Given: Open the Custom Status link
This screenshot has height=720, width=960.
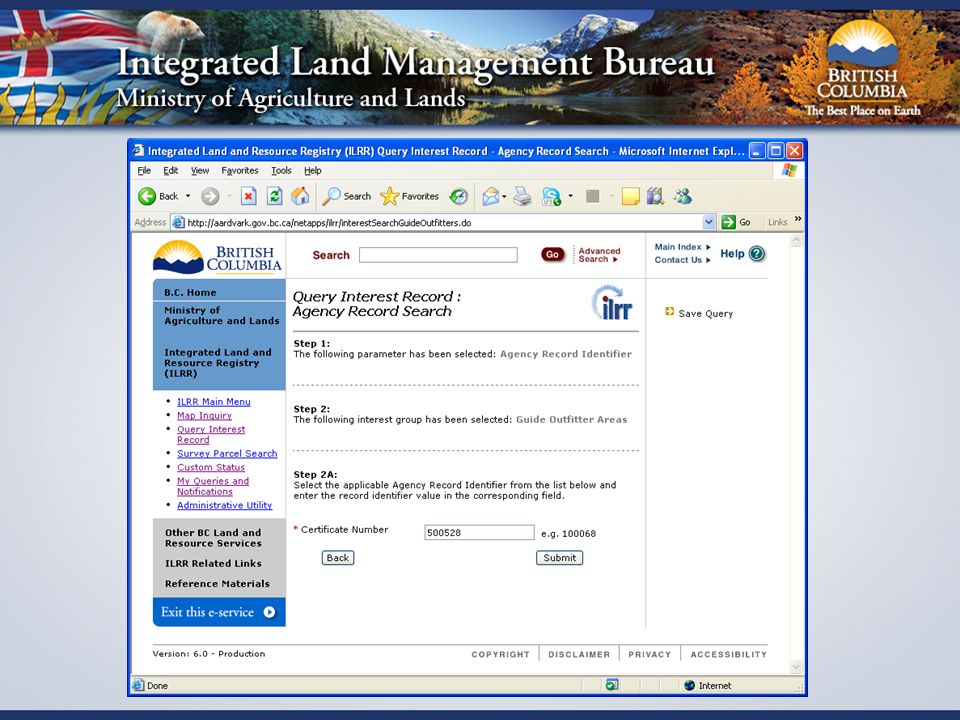Looking at the screenshot, I should [211, 467].
